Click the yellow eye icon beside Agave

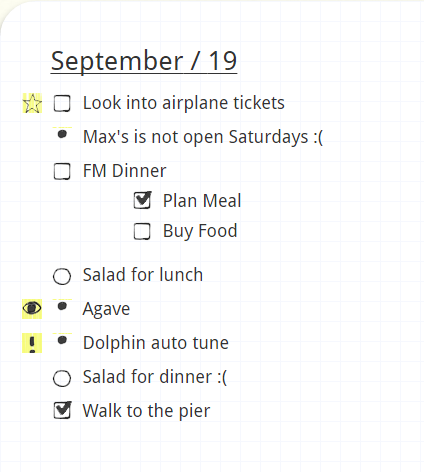32,309
